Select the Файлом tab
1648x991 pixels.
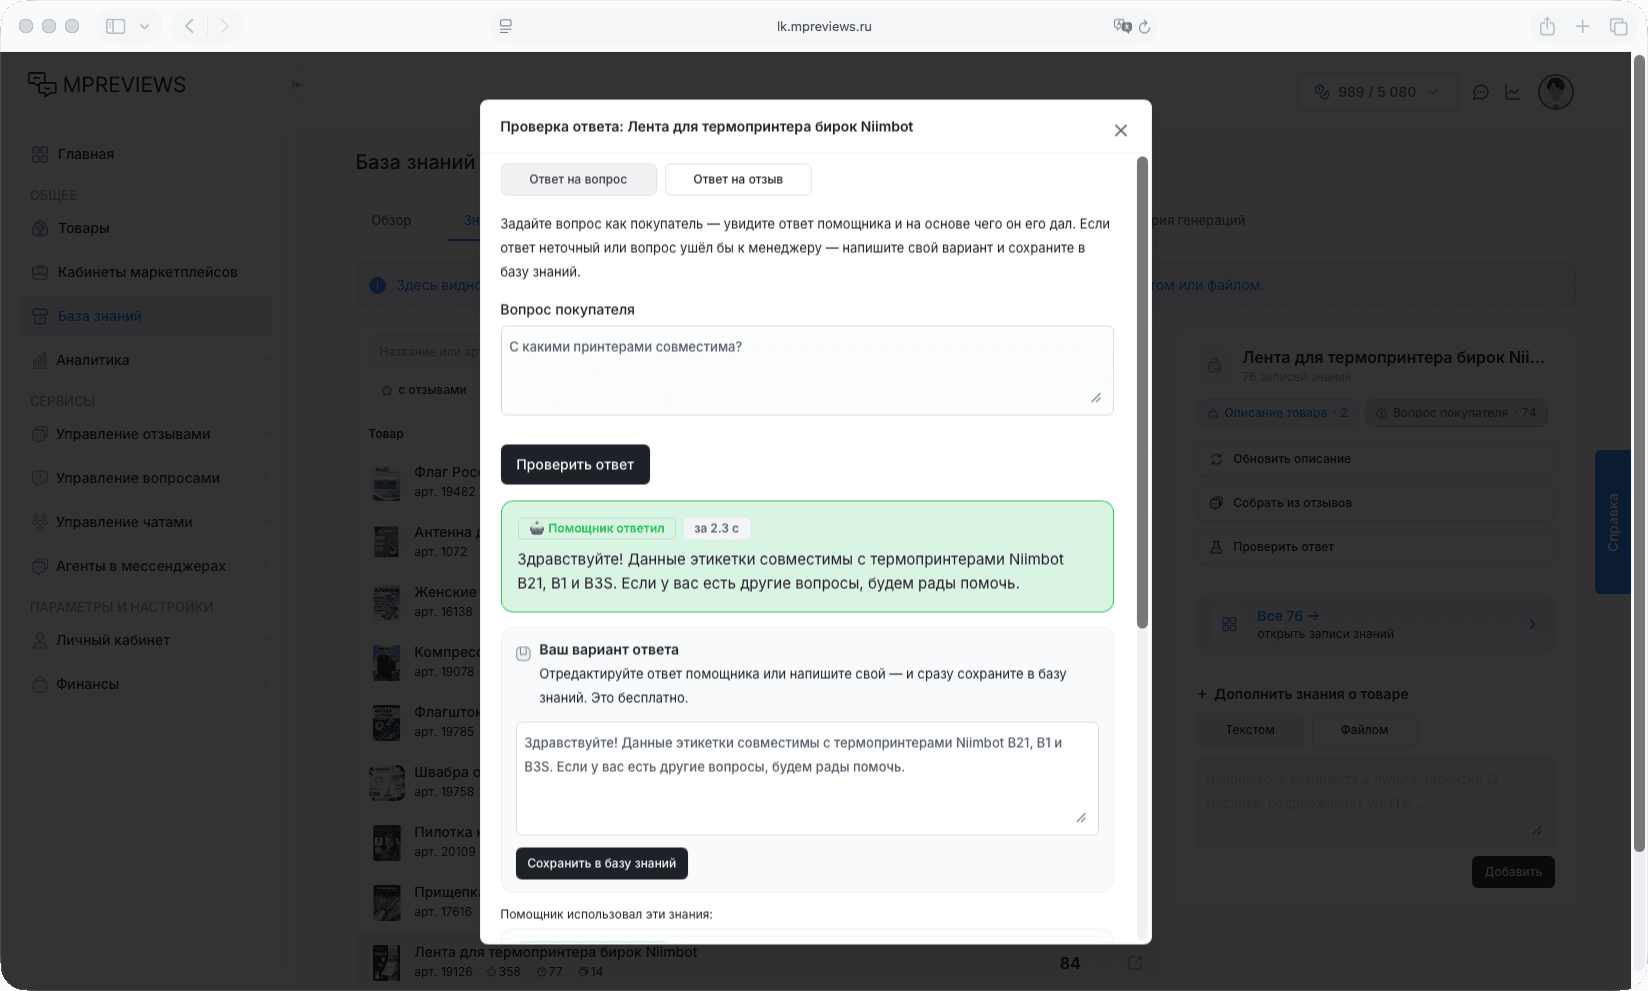coord(1364,730)
